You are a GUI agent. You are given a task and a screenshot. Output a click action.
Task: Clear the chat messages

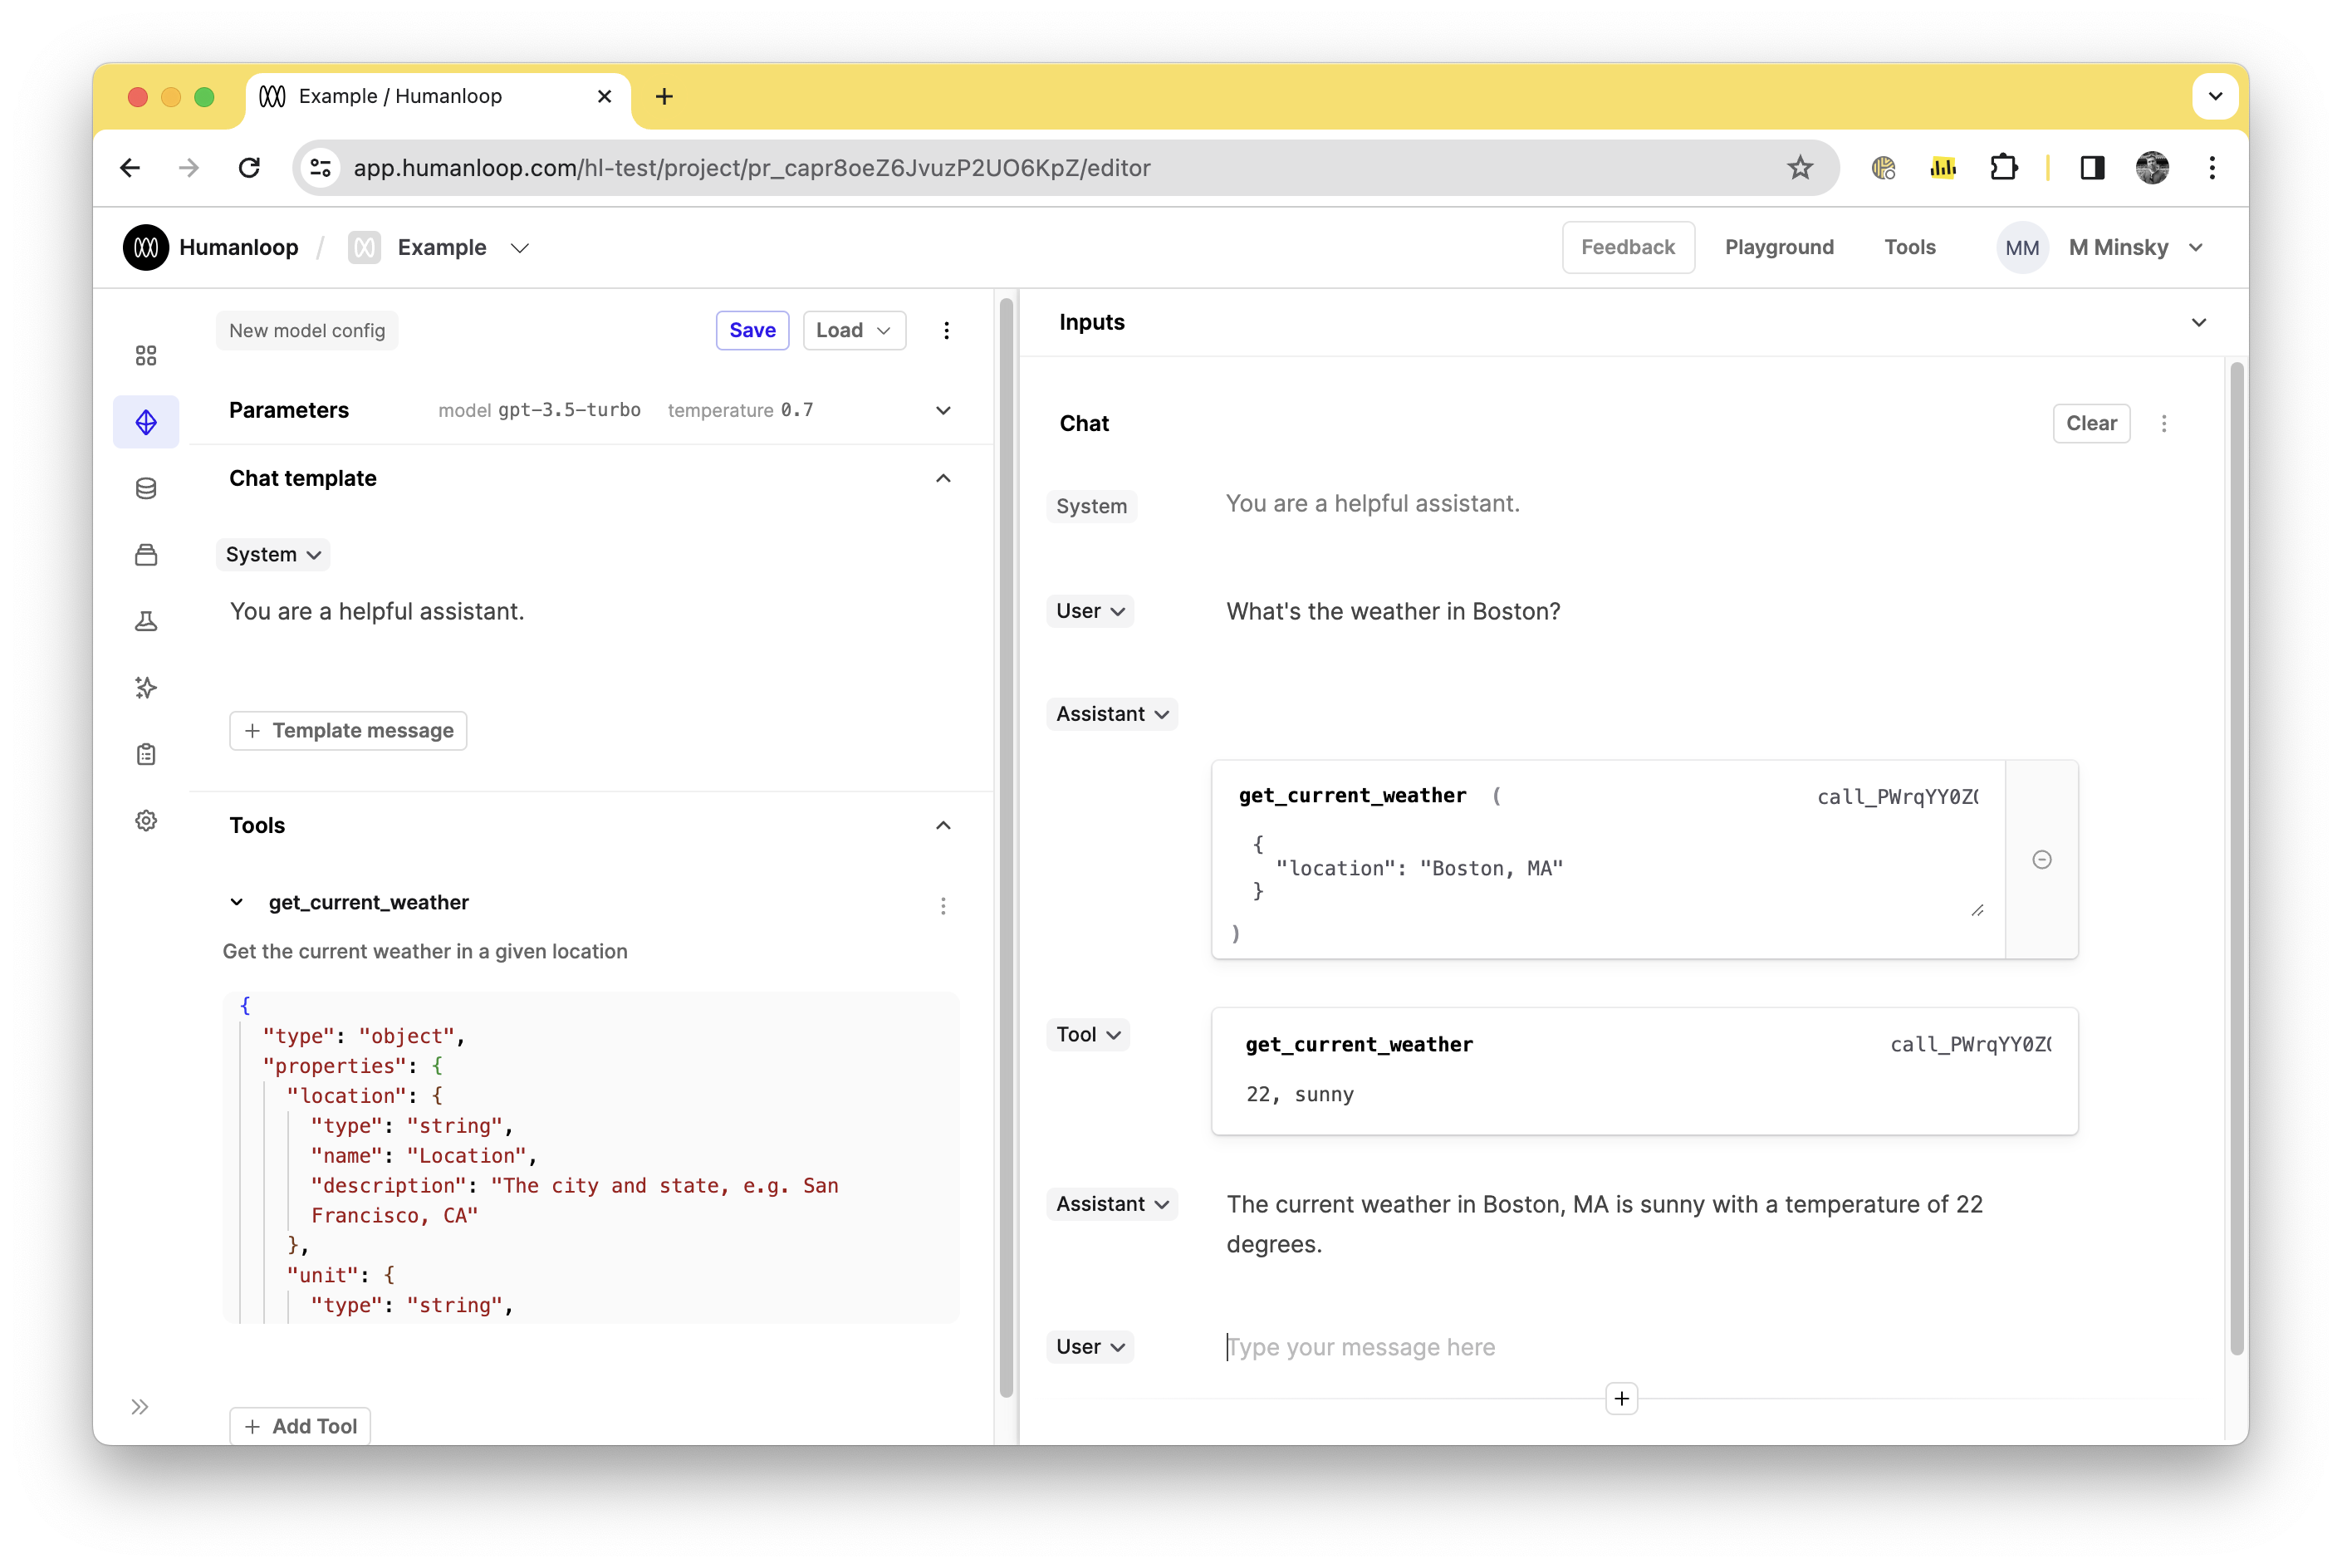pos(2091,423)
